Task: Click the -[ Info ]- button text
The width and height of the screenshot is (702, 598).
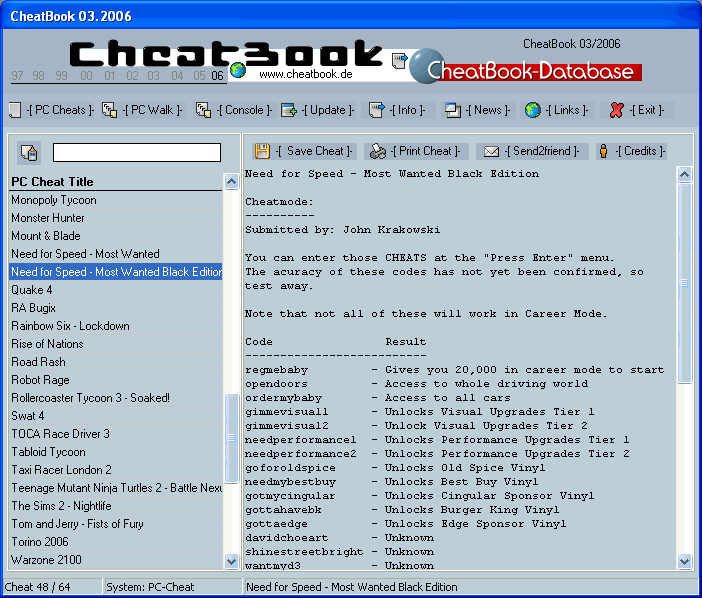Action: [x=407, y=110]
